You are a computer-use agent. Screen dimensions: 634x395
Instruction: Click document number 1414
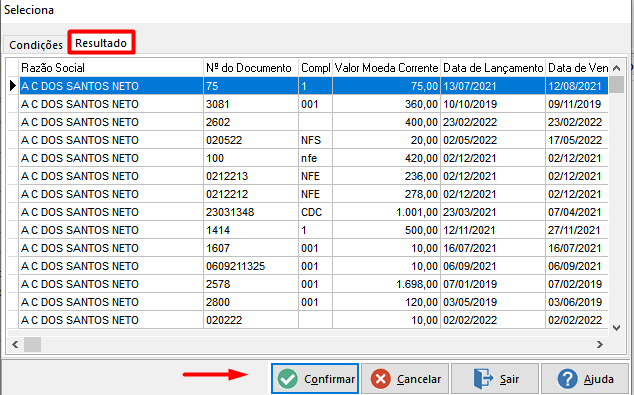pos(251,230)
